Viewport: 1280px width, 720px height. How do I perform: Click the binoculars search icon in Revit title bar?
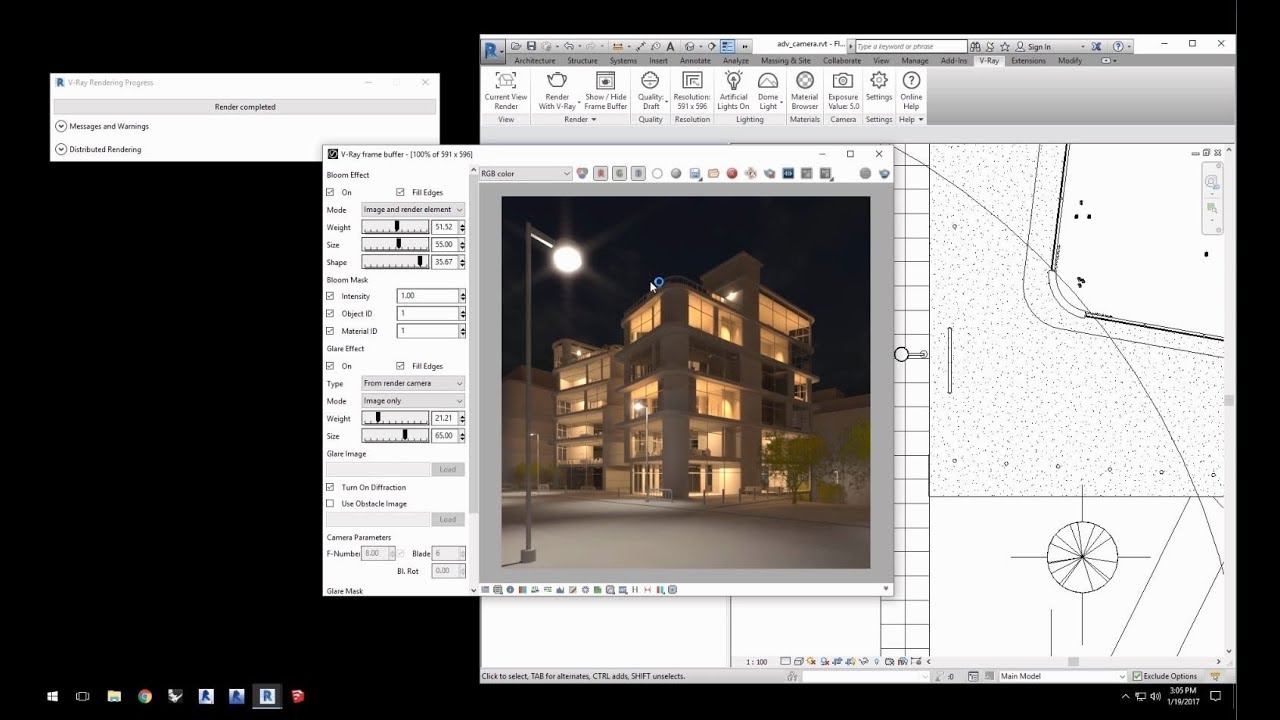pyautogui.click(x=975, y=46)
